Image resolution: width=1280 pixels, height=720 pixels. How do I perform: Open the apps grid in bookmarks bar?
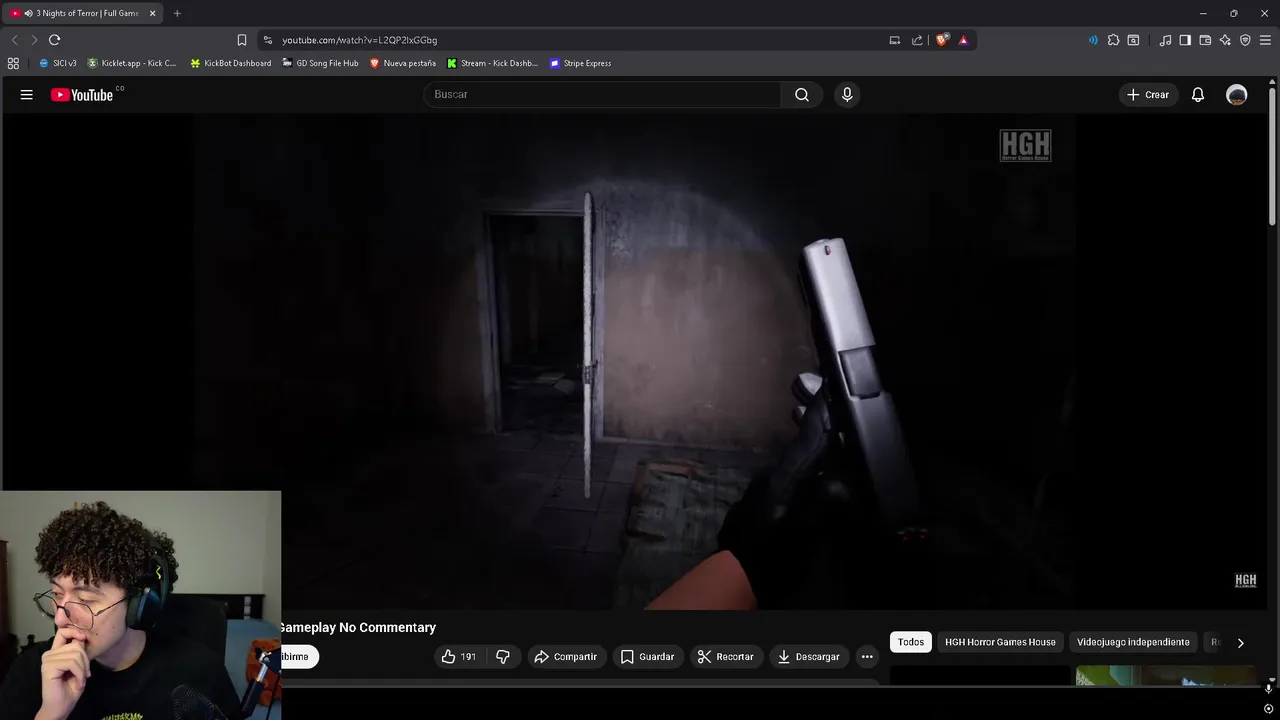[x=13, y=63]
